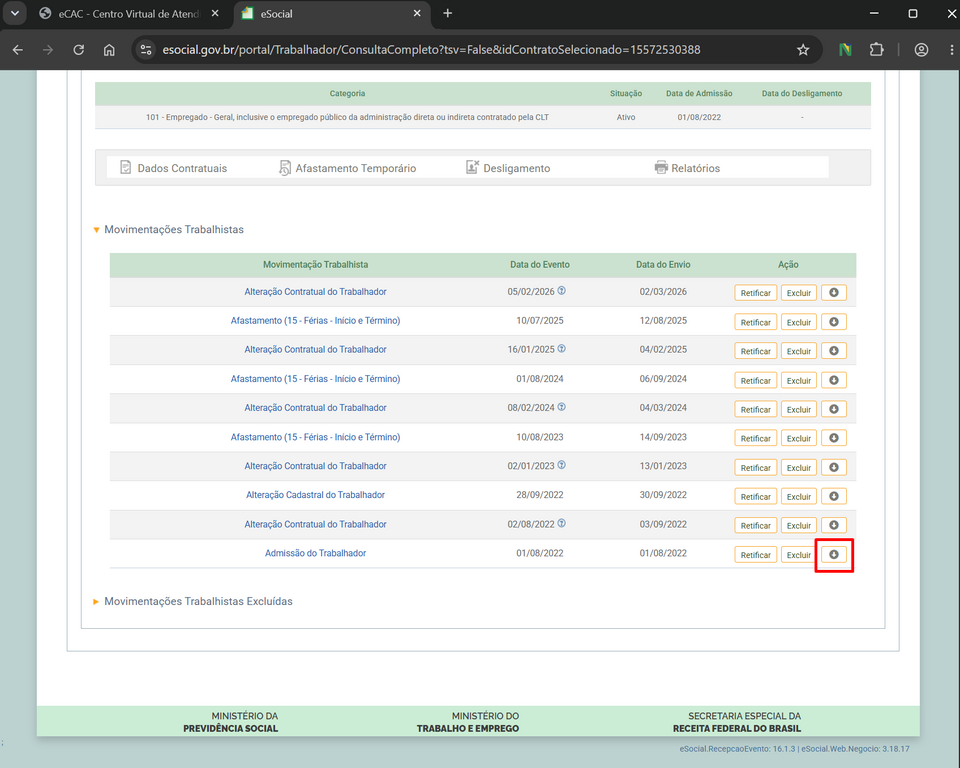Reload the eSocial page
Image resolution: width=960 pixels, height=768 pixels.
coord(78,50)
